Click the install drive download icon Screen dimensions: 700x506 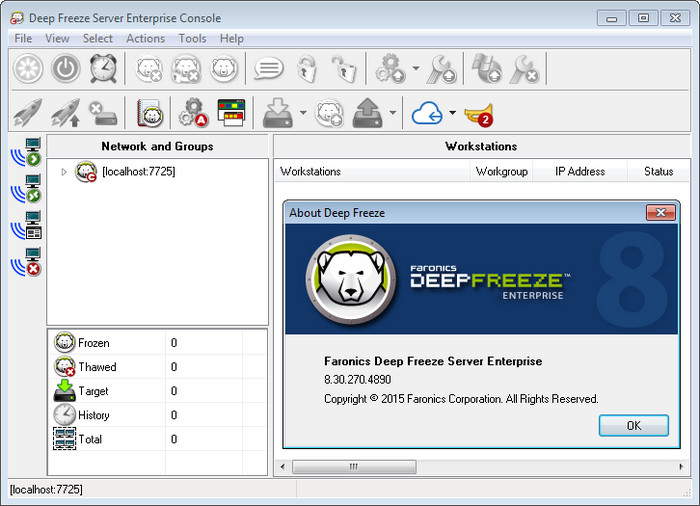pyautogui.click(x=278, y=113)
